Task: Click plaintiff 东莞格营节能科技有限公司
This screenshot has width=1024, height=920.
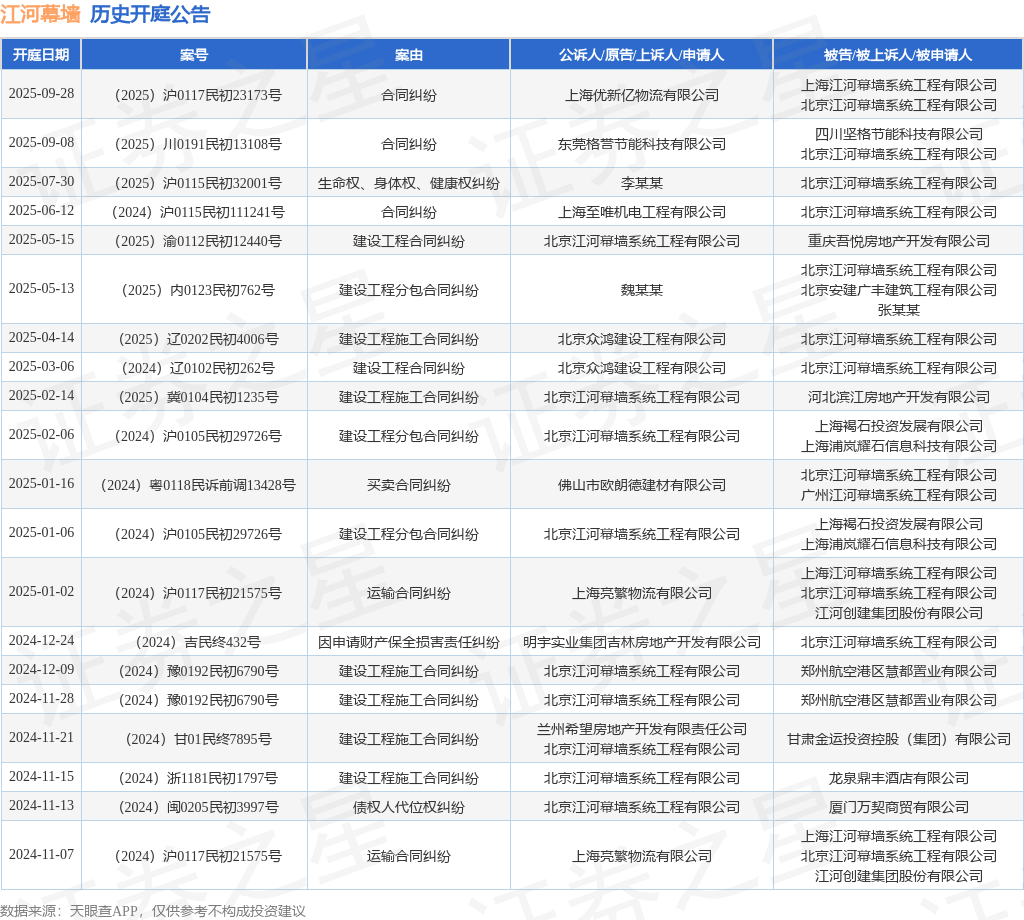Action: coord(641,144)
